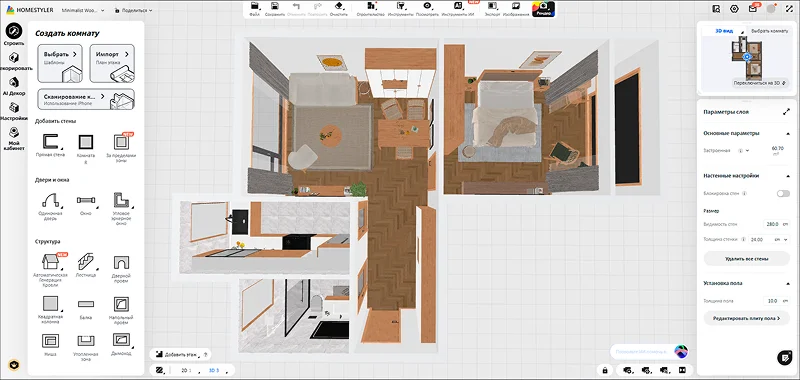Image resolution: width=800 pixels, height=380 pixels.
Task: Open the Рендер render button
Action: [543, 9]
